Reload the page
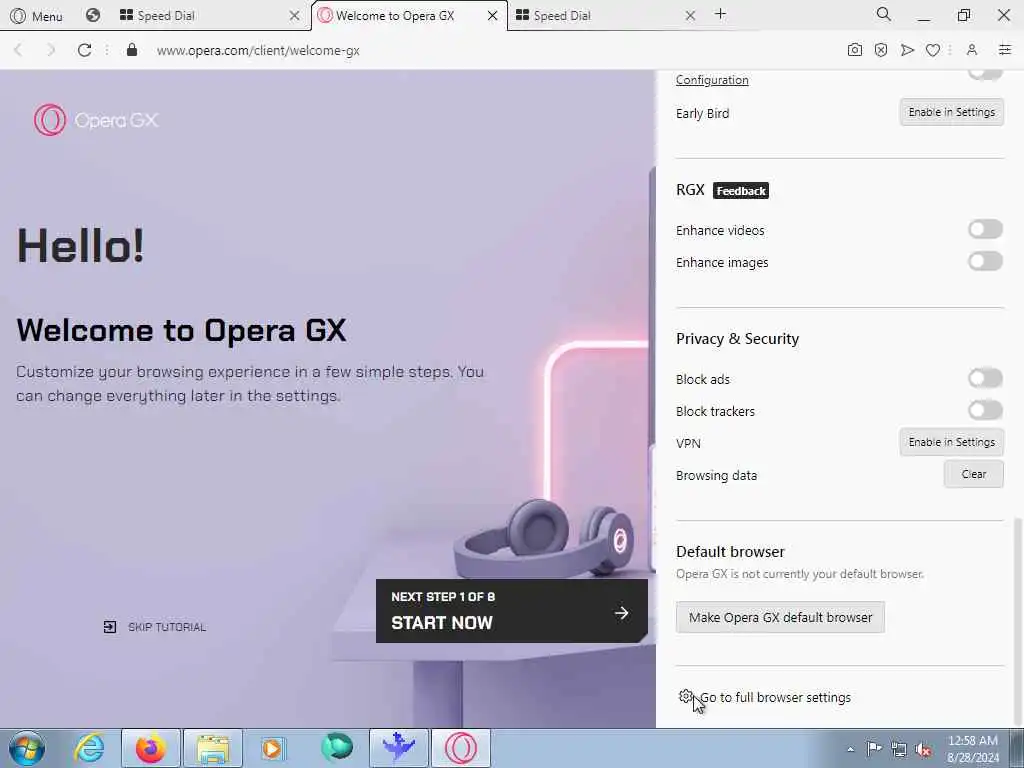1024x768 pixels. click(x=84, y=50)
